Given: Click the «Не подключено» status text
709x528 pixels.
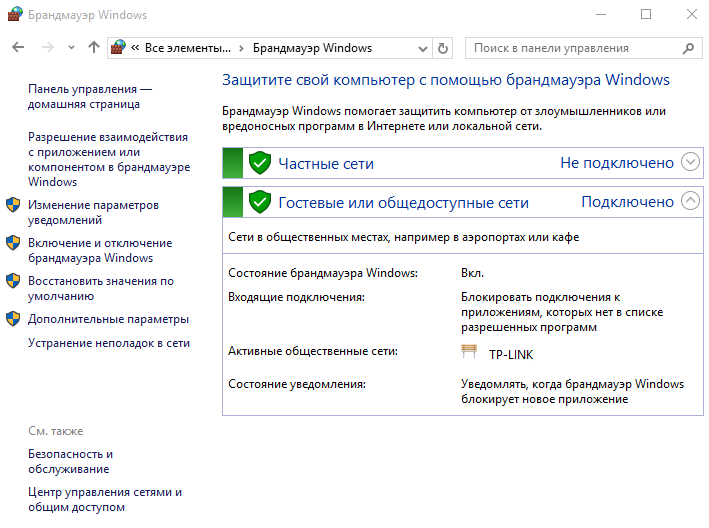Looking at the screenshot, I should tap(617, 163).
